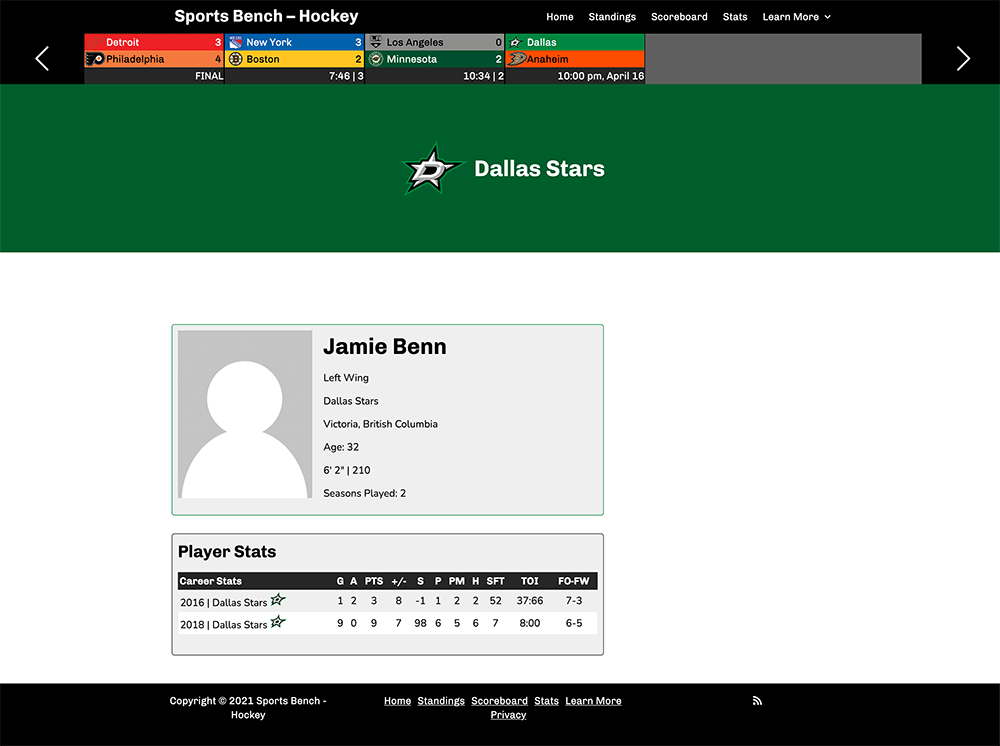Click the Career Stats column header
The width and height of the screenshot is (1000, 746).
[210, 581]
